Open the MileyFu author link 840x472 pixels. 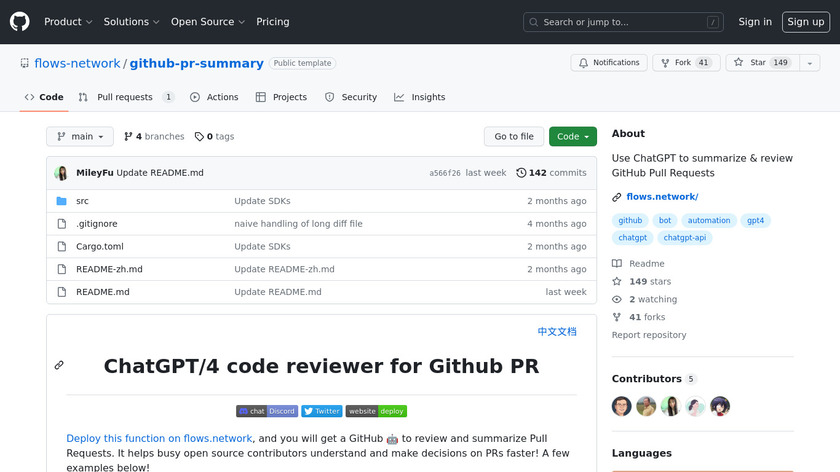(x=95, y=173)
